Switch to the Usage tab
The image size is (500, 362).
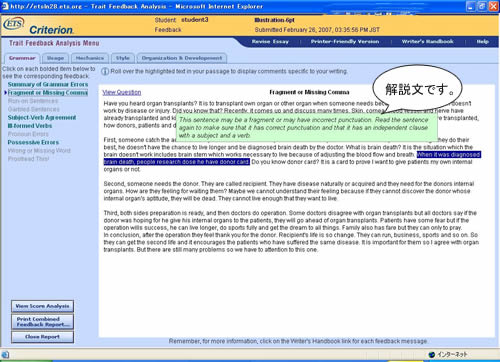tap(55, 58)
